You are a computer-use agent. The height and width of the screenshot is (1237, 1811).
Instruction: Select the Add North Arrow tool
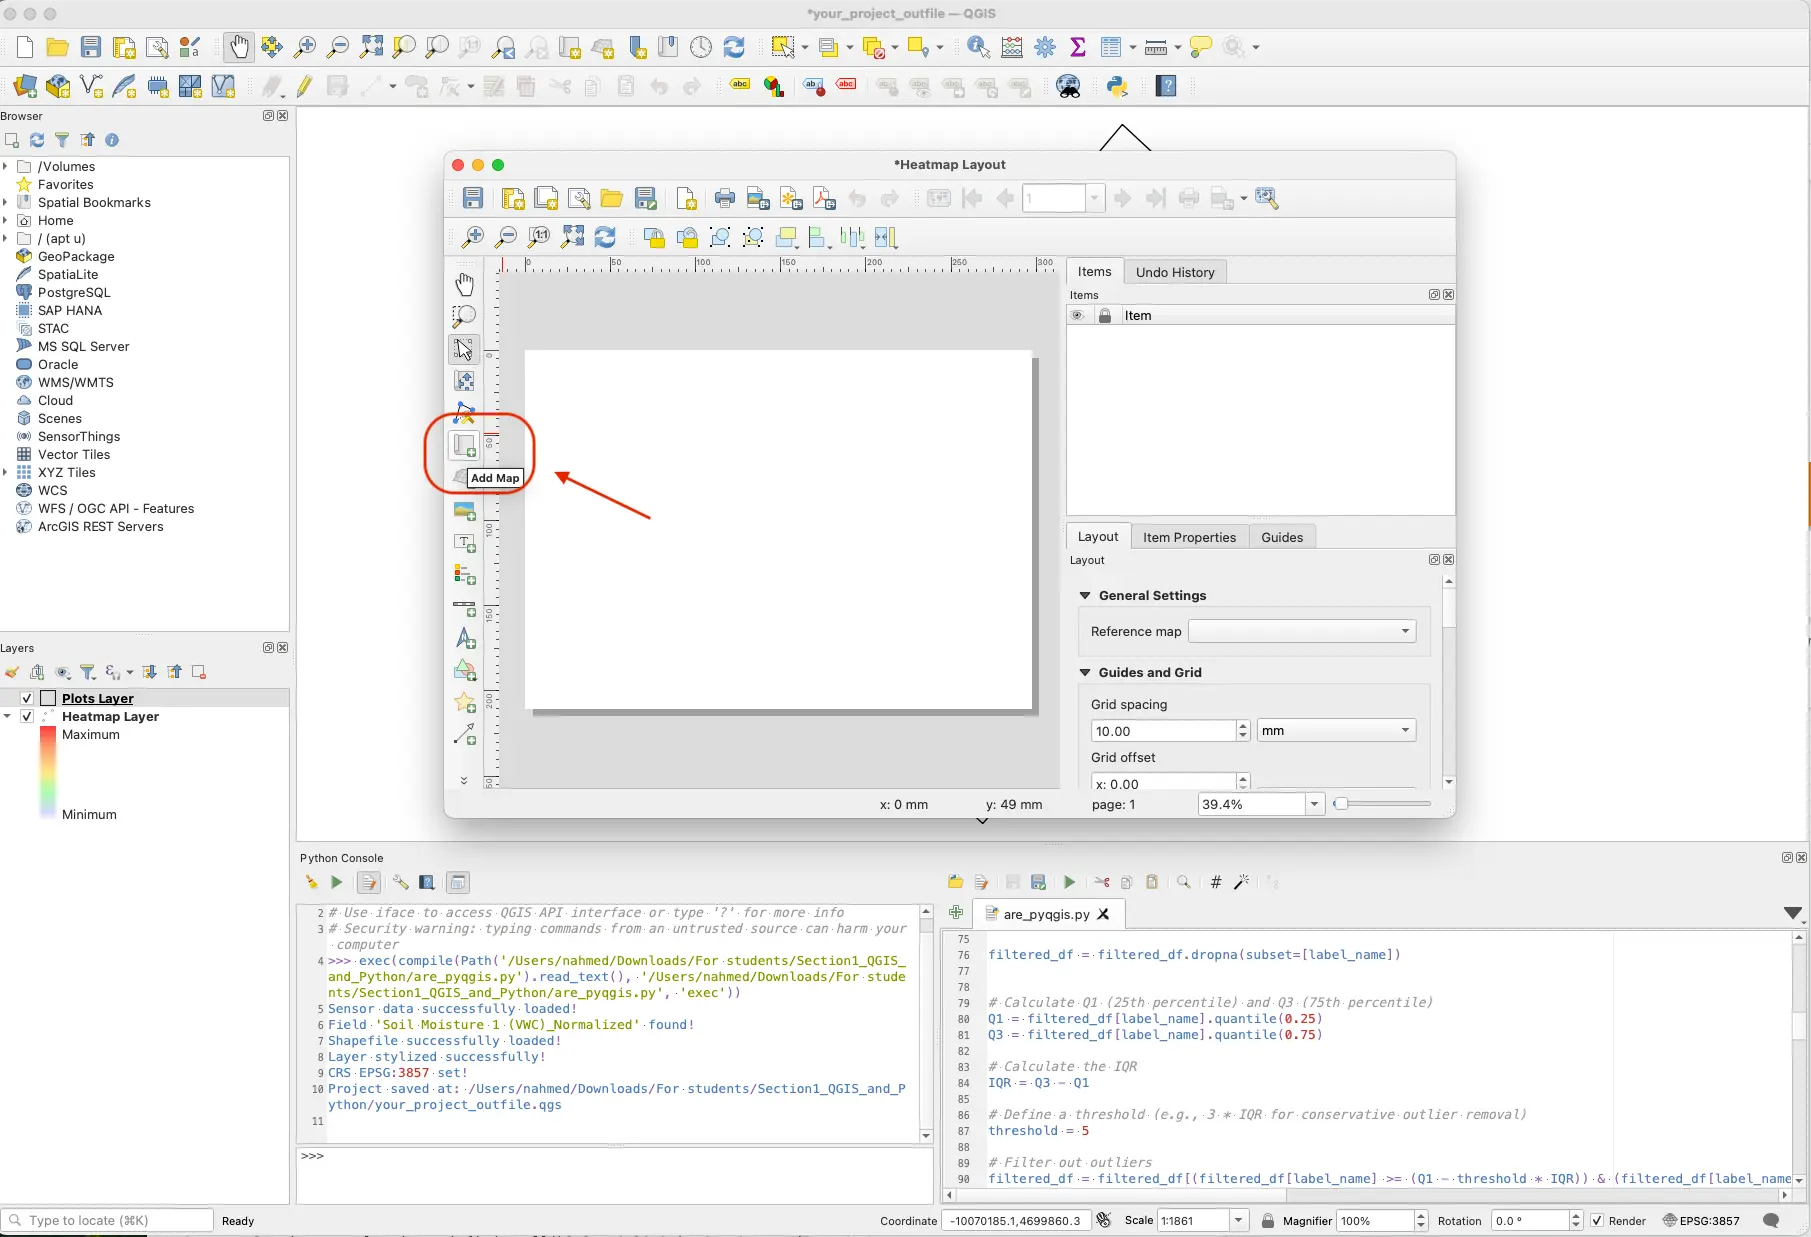point(465,638)
